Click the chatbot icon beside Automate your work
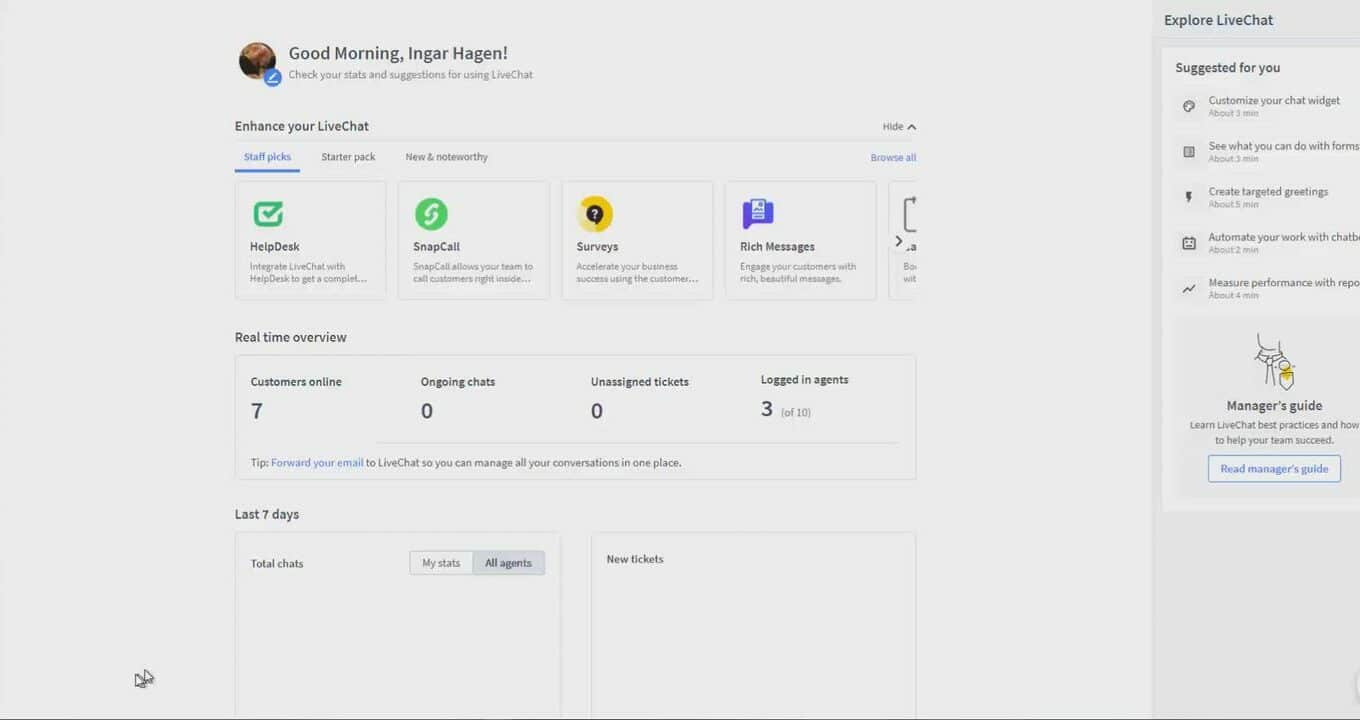Screen dimensions: 1360x720 coord(1189,243)
